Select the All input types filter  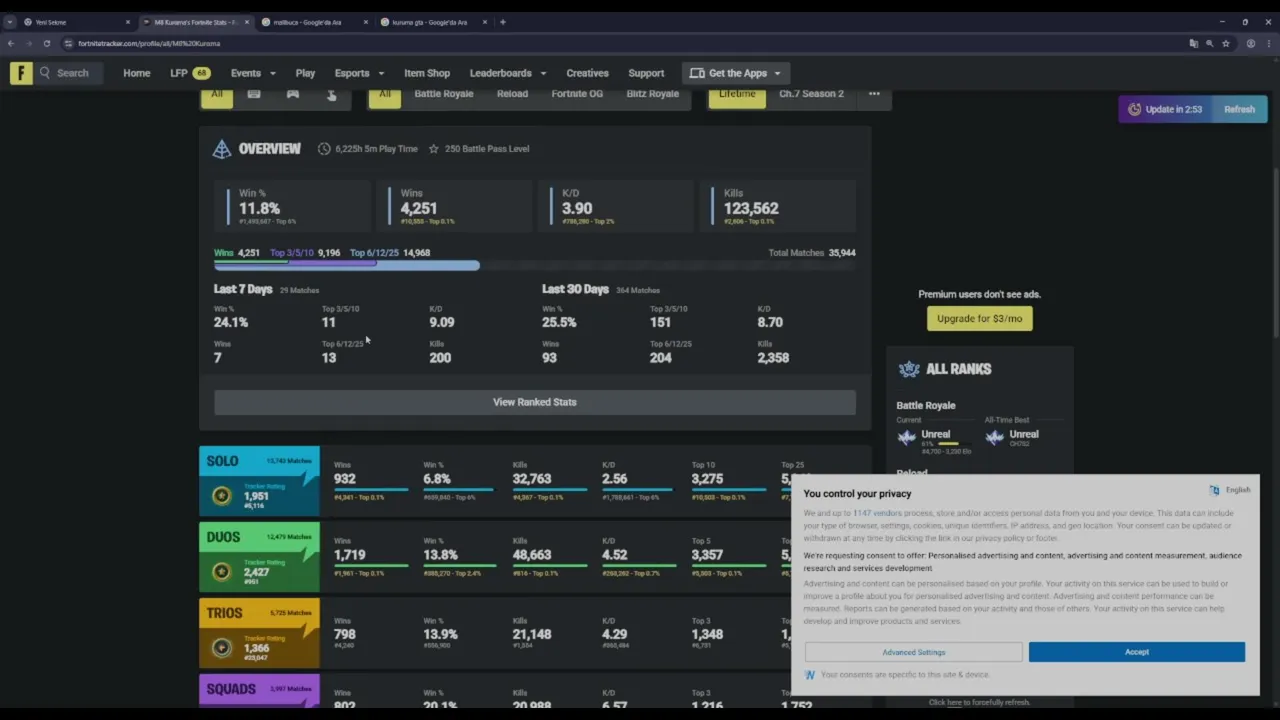[217, 95]
